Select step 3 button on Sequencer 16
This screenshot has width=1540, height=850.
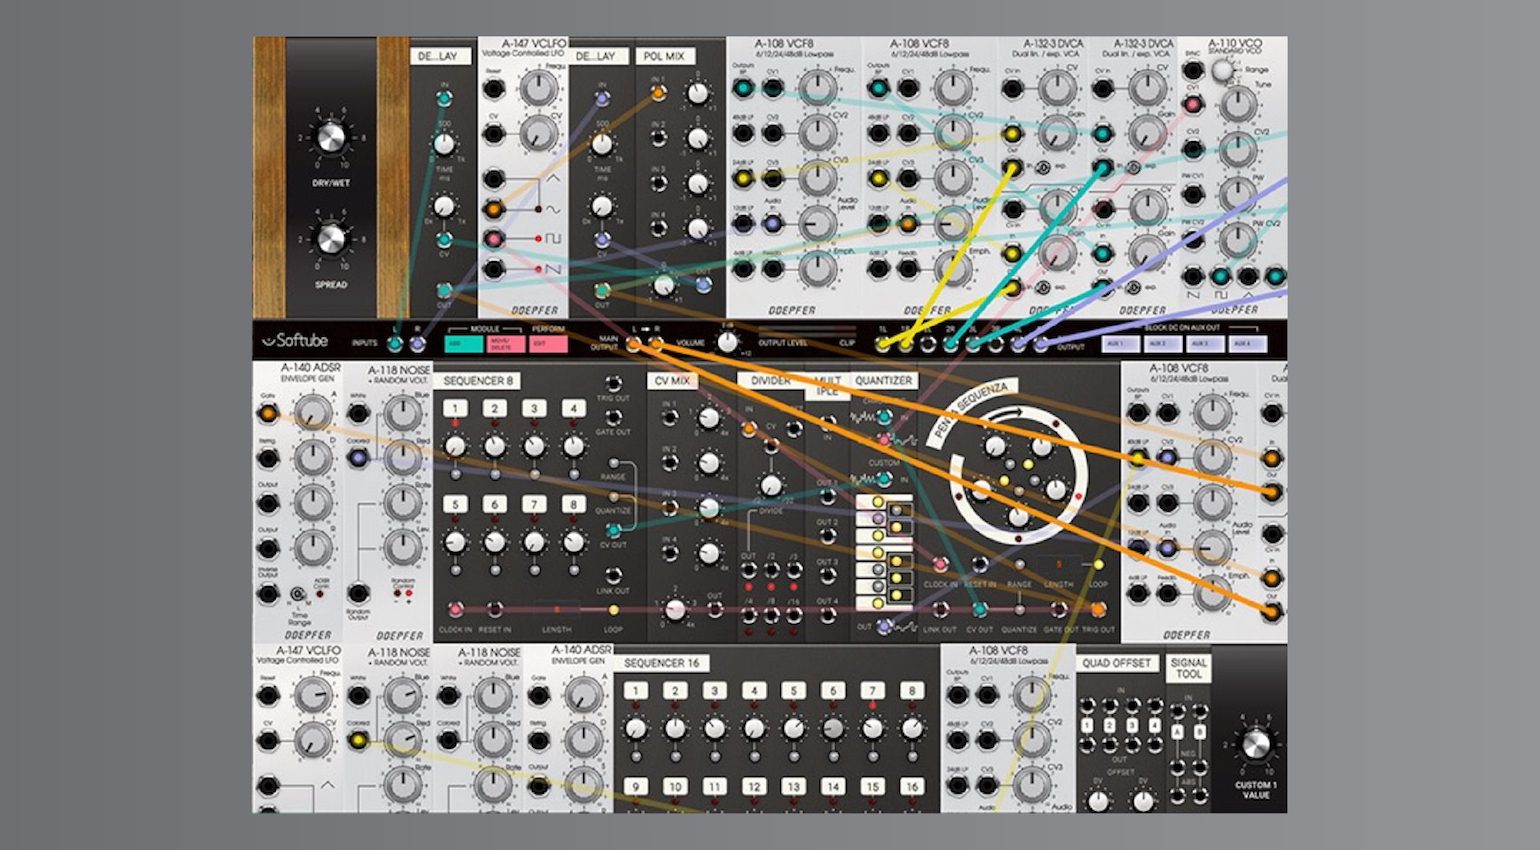[x=714, y=691]
